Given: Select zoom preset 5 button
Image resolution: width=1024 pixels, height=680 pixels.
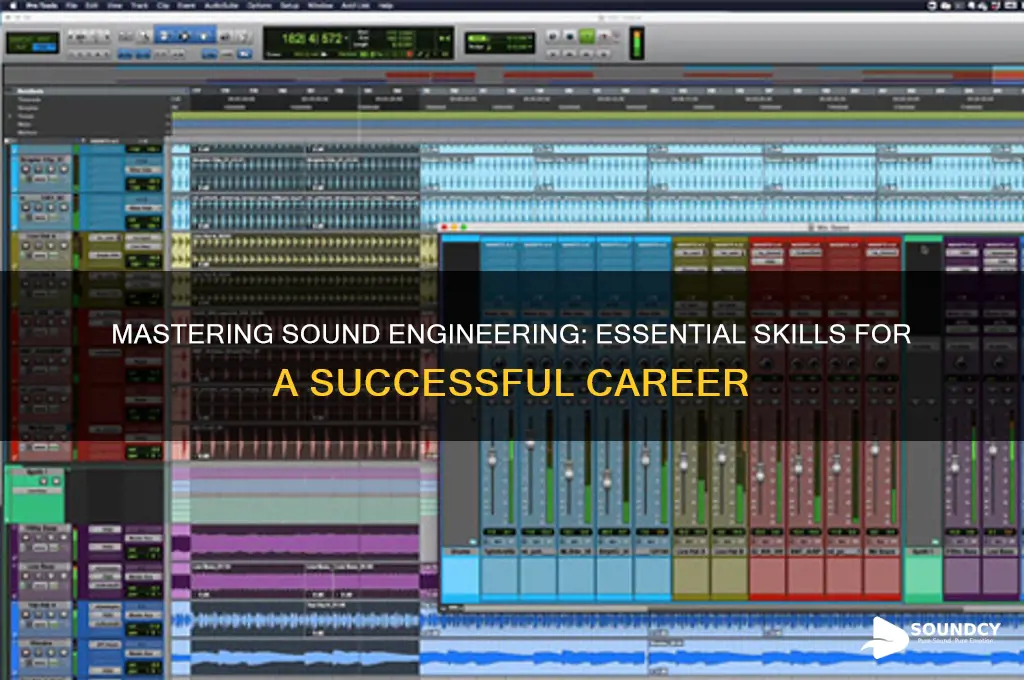Looking at the screenshot, I should click(x=106, y=54).
